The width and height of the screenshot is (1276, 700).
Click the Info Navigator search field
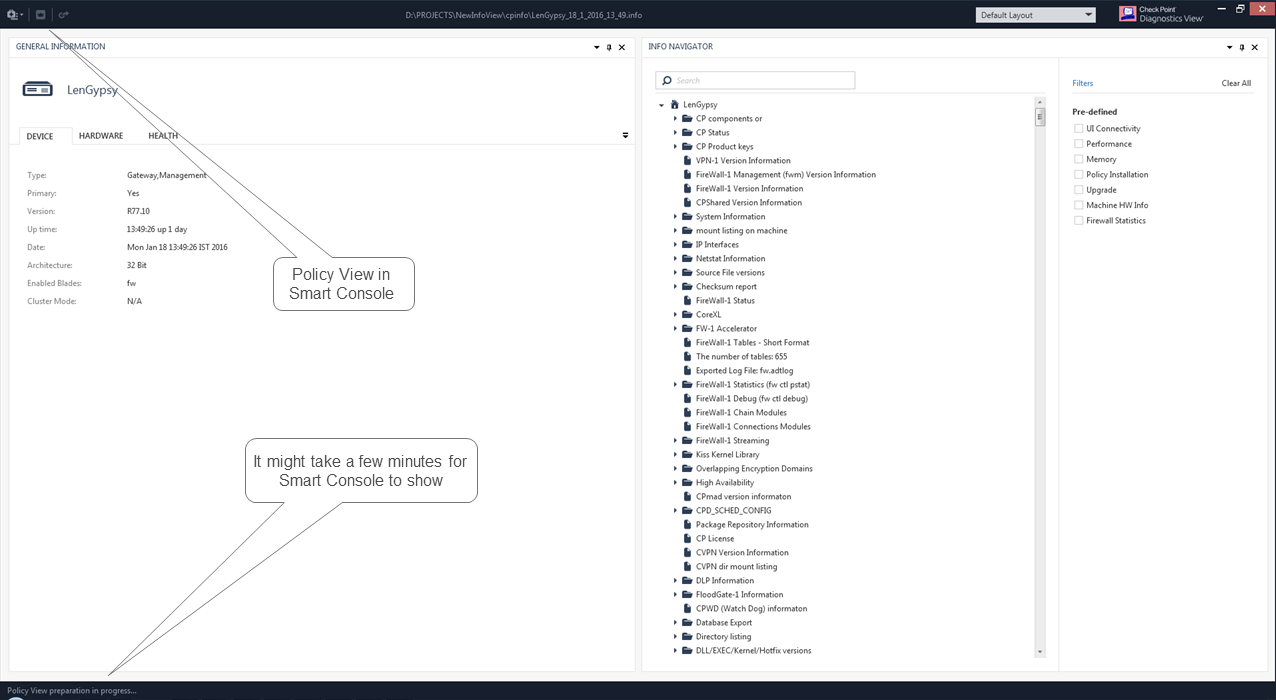pos(755,81)
